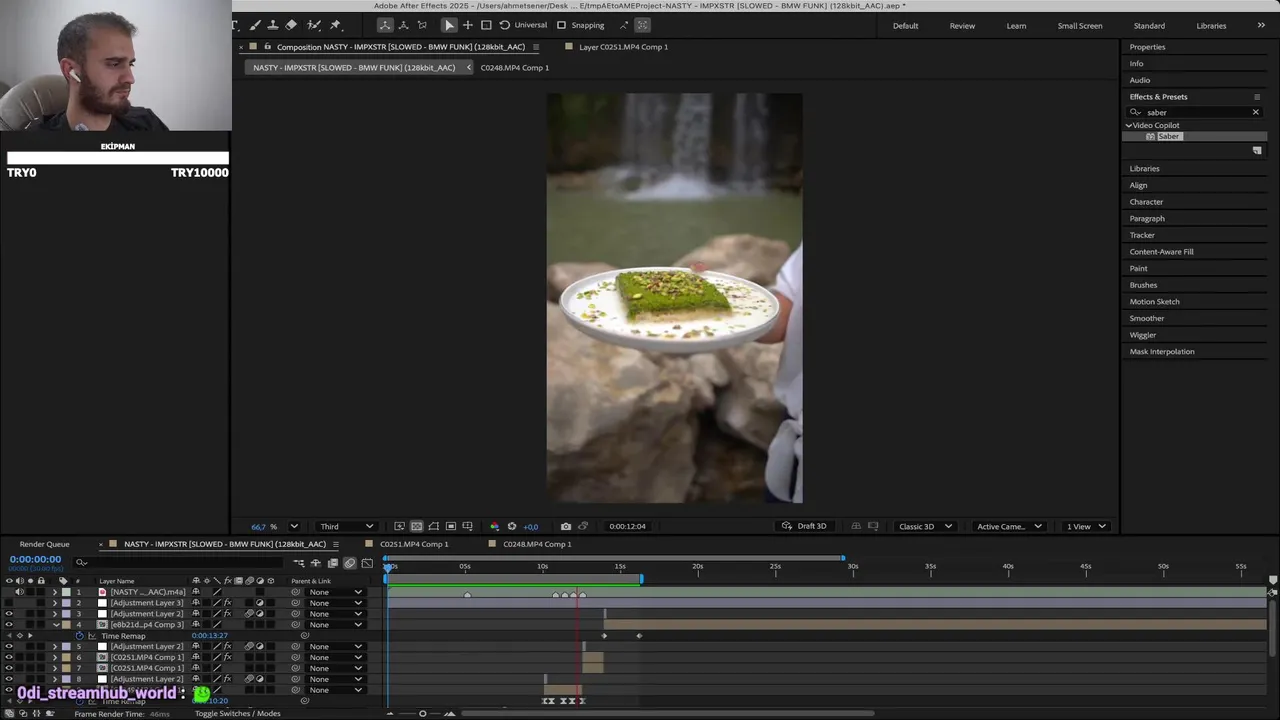Open the Parent dropdown for Adjustment Layer 3
The width and height of the screenshot is (1280, 720).
click(336, 603)
